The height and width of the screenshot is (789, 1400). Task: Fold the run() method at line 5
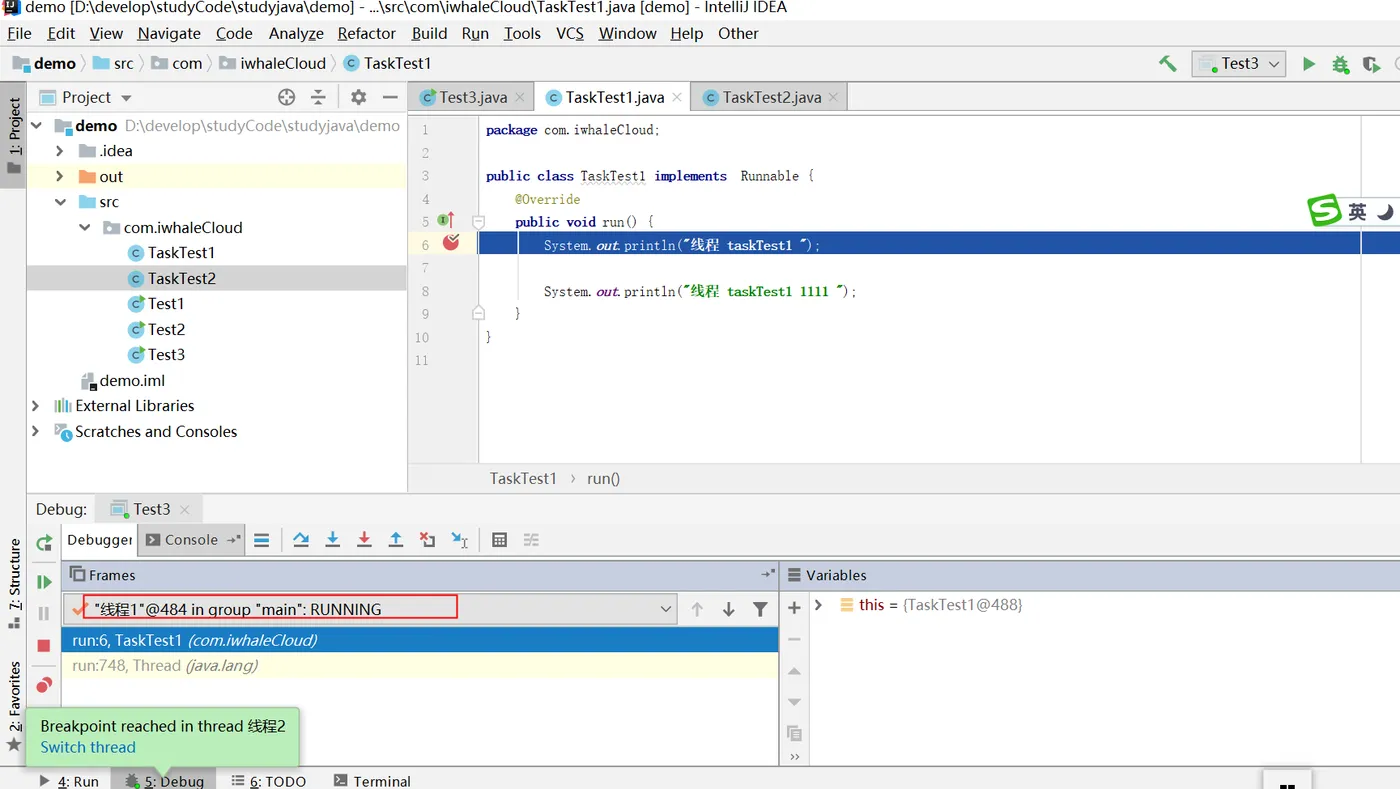(x=478, y=221)
